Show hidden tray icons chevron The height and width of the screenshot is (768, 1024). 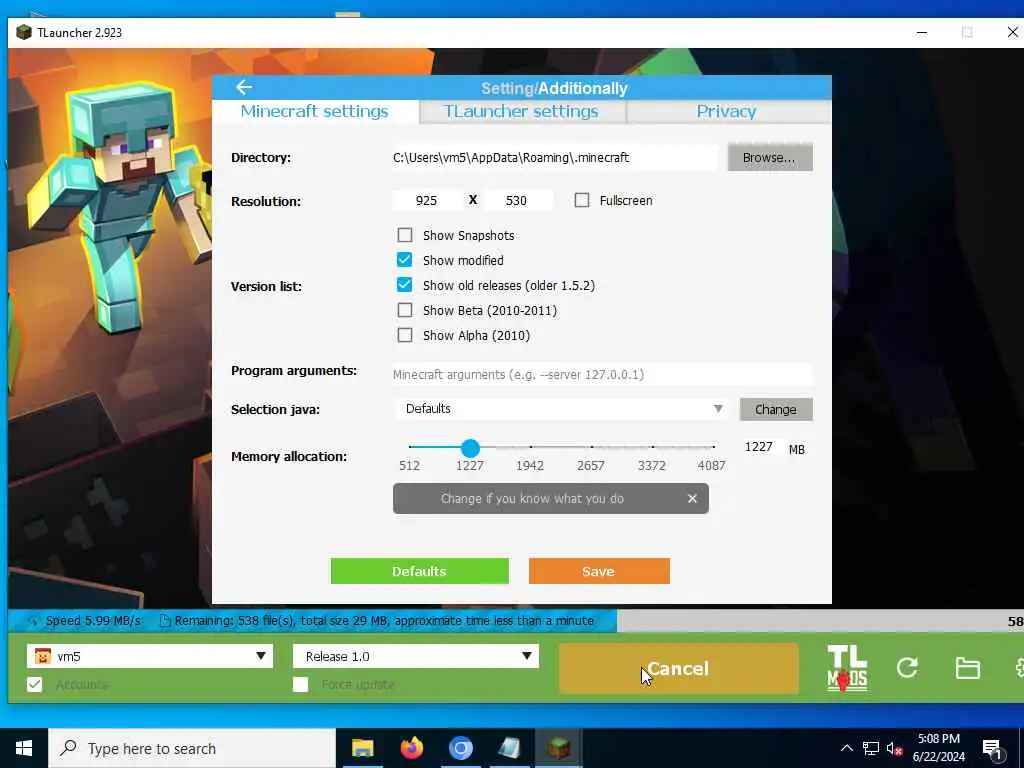pyautogui.click(x=846, y=748)
